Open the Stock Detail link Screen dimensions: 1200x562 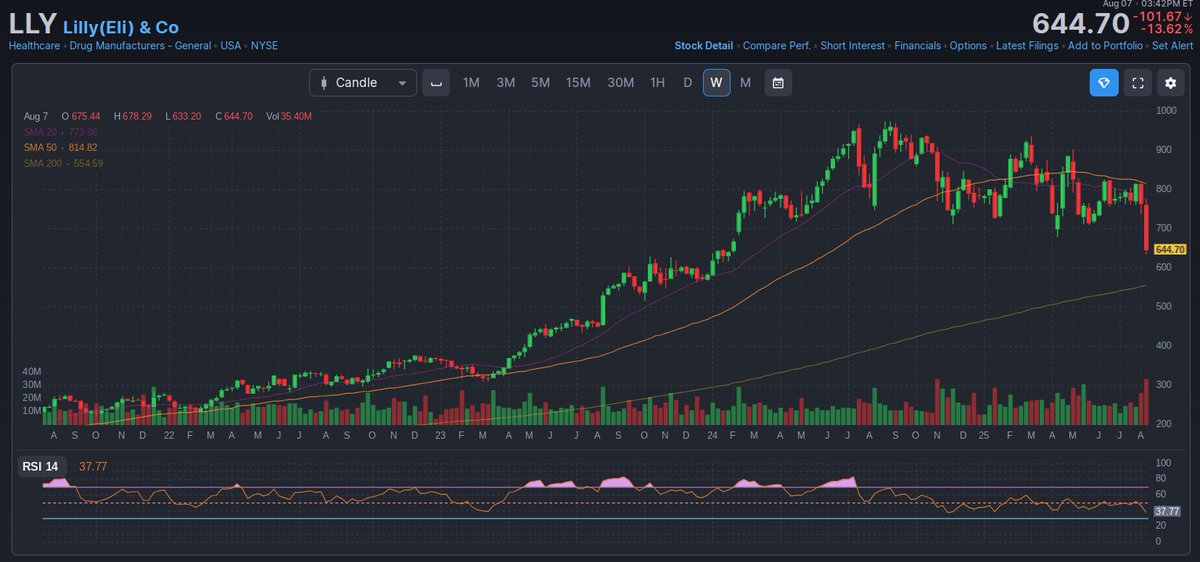pyautogui.click(x=704, y=46)
